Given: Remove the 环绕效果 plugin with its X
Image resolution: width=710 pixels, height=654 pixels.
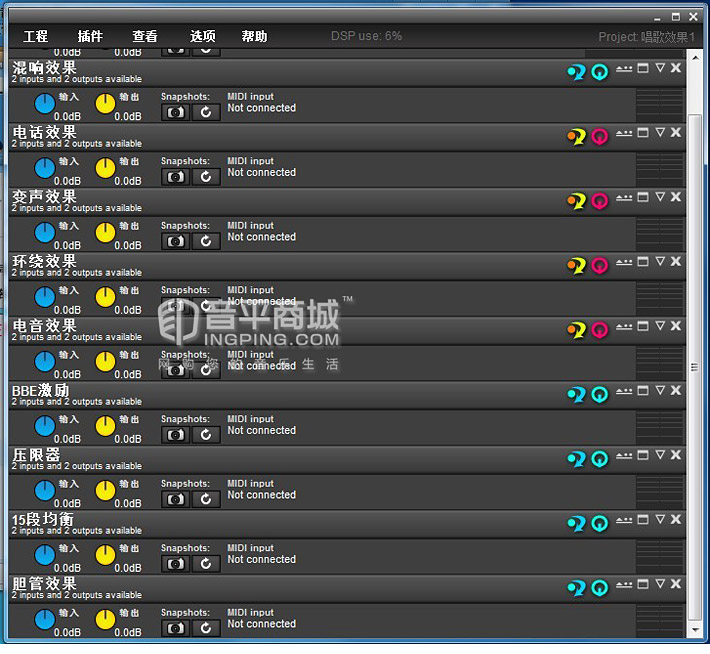Looking at the screenshot, I should [x=676, y=261].
